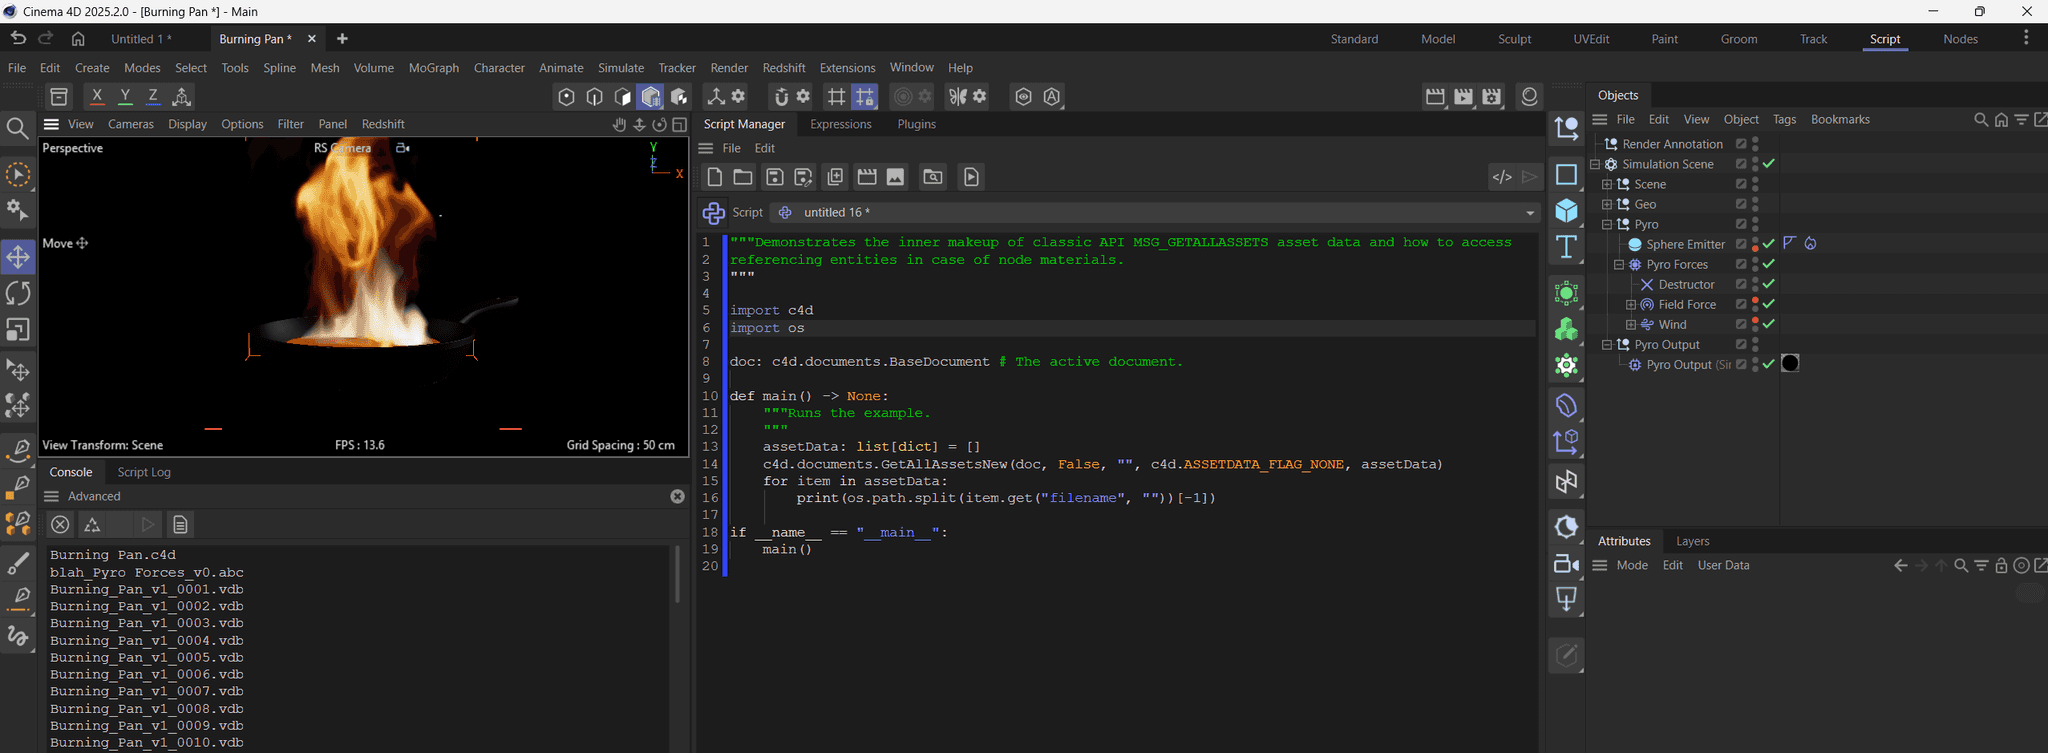Screen dimensions: 2048x753
Task: Collapse the Pyro Output null node
Action: [1607, 344]
